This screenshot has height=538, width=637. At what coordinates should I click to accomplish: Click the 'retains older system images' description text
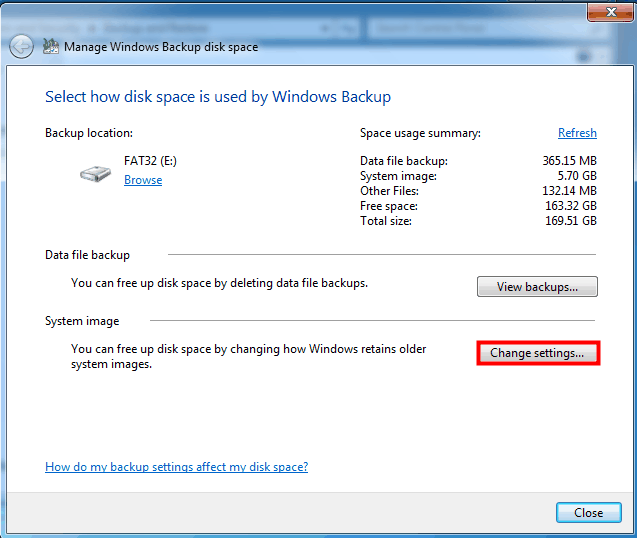249,356
